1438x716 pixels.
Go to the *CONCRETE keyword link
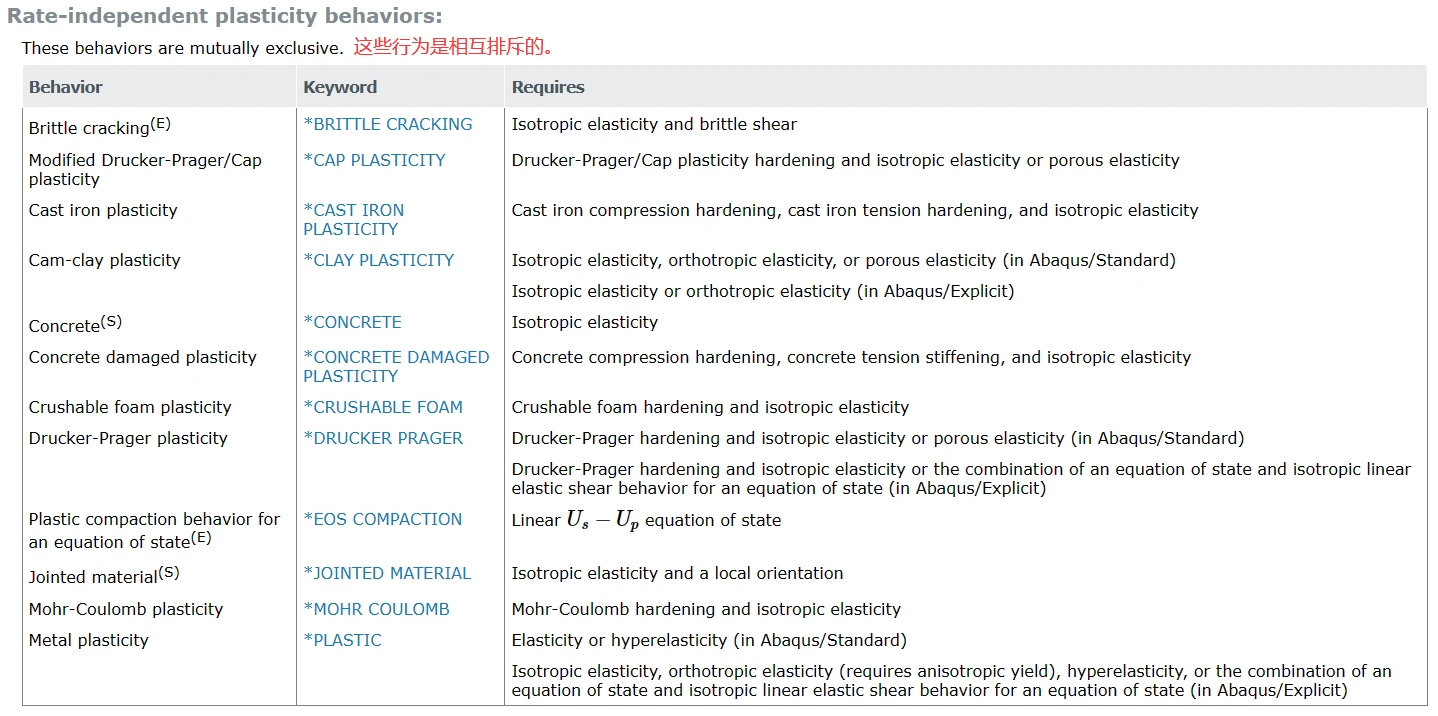tap(352, 322)
